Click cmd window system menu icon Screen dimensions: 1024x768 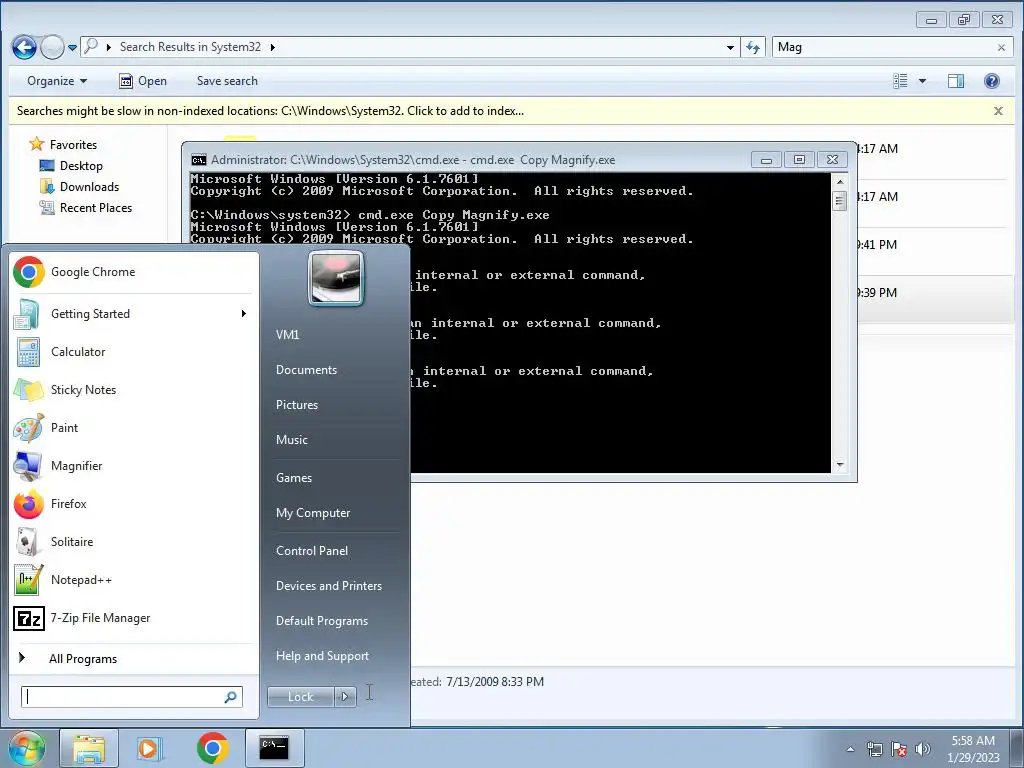pos(199,160)
